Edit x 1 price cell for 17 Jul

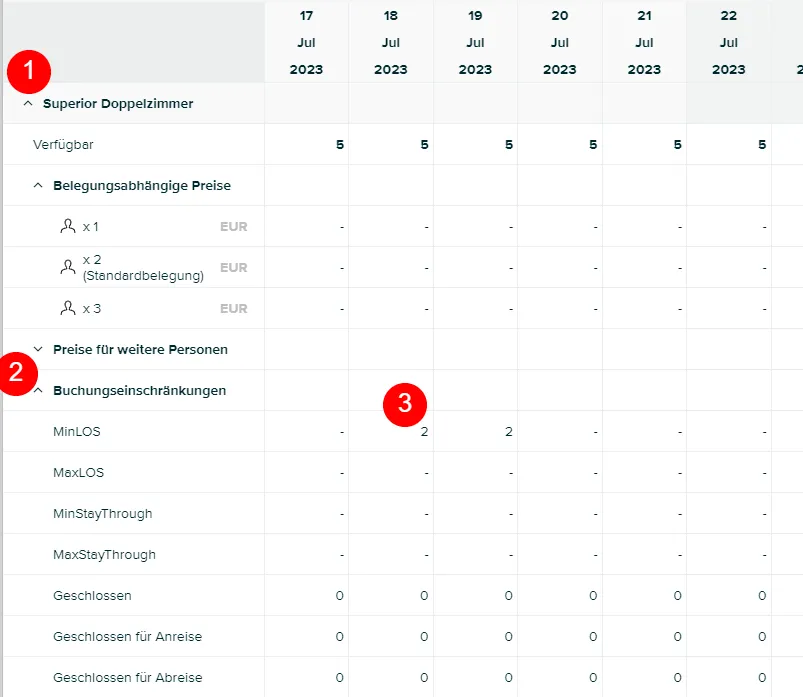(x=306, y=226)
